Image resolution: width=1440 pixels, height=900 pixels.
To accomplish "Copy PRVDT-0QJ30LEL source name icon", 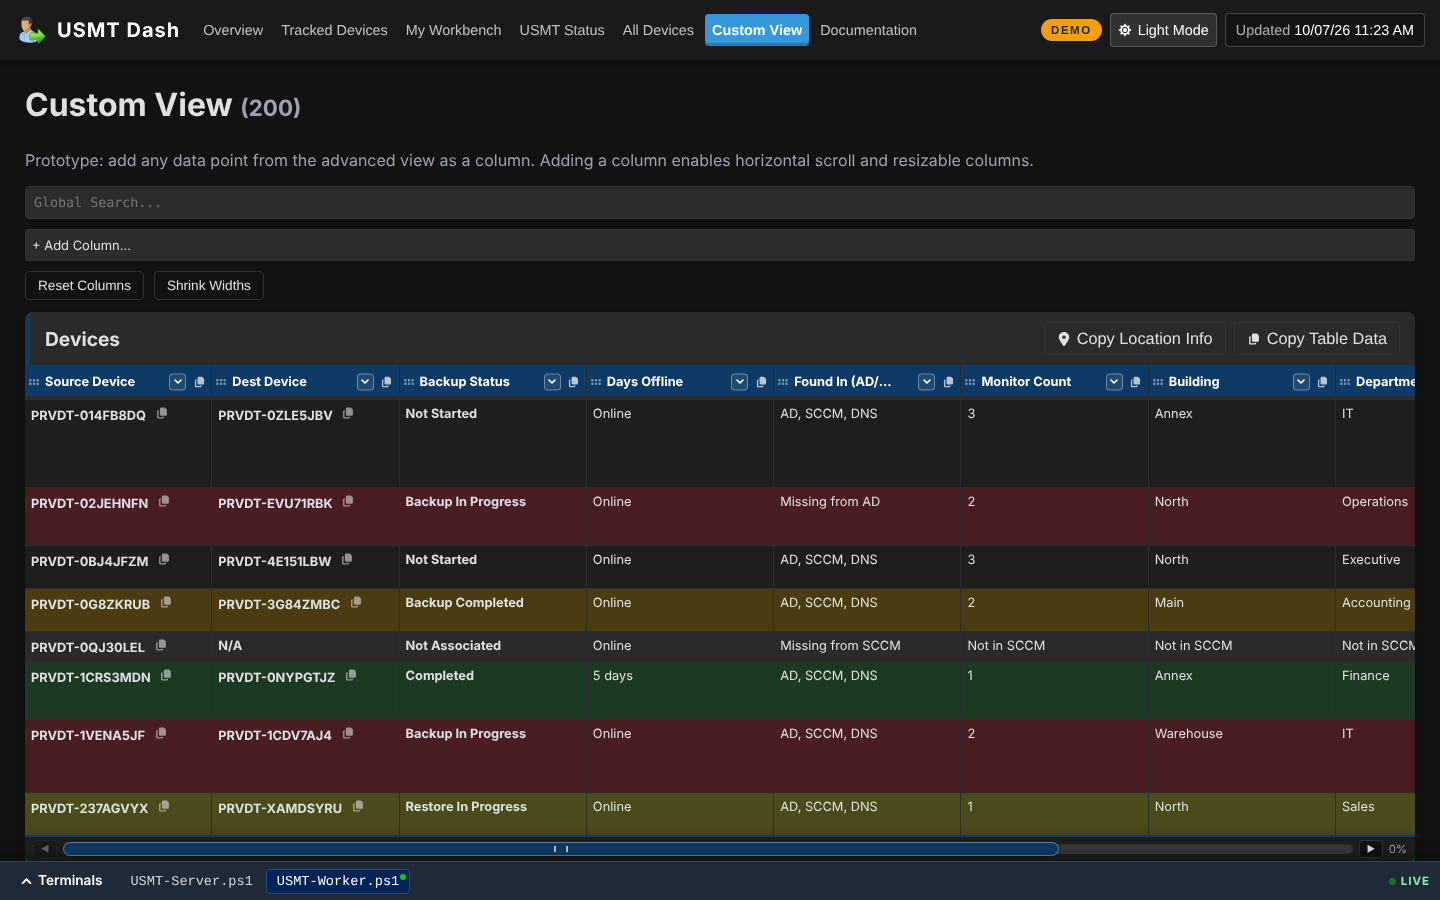I will click(161, 645).
